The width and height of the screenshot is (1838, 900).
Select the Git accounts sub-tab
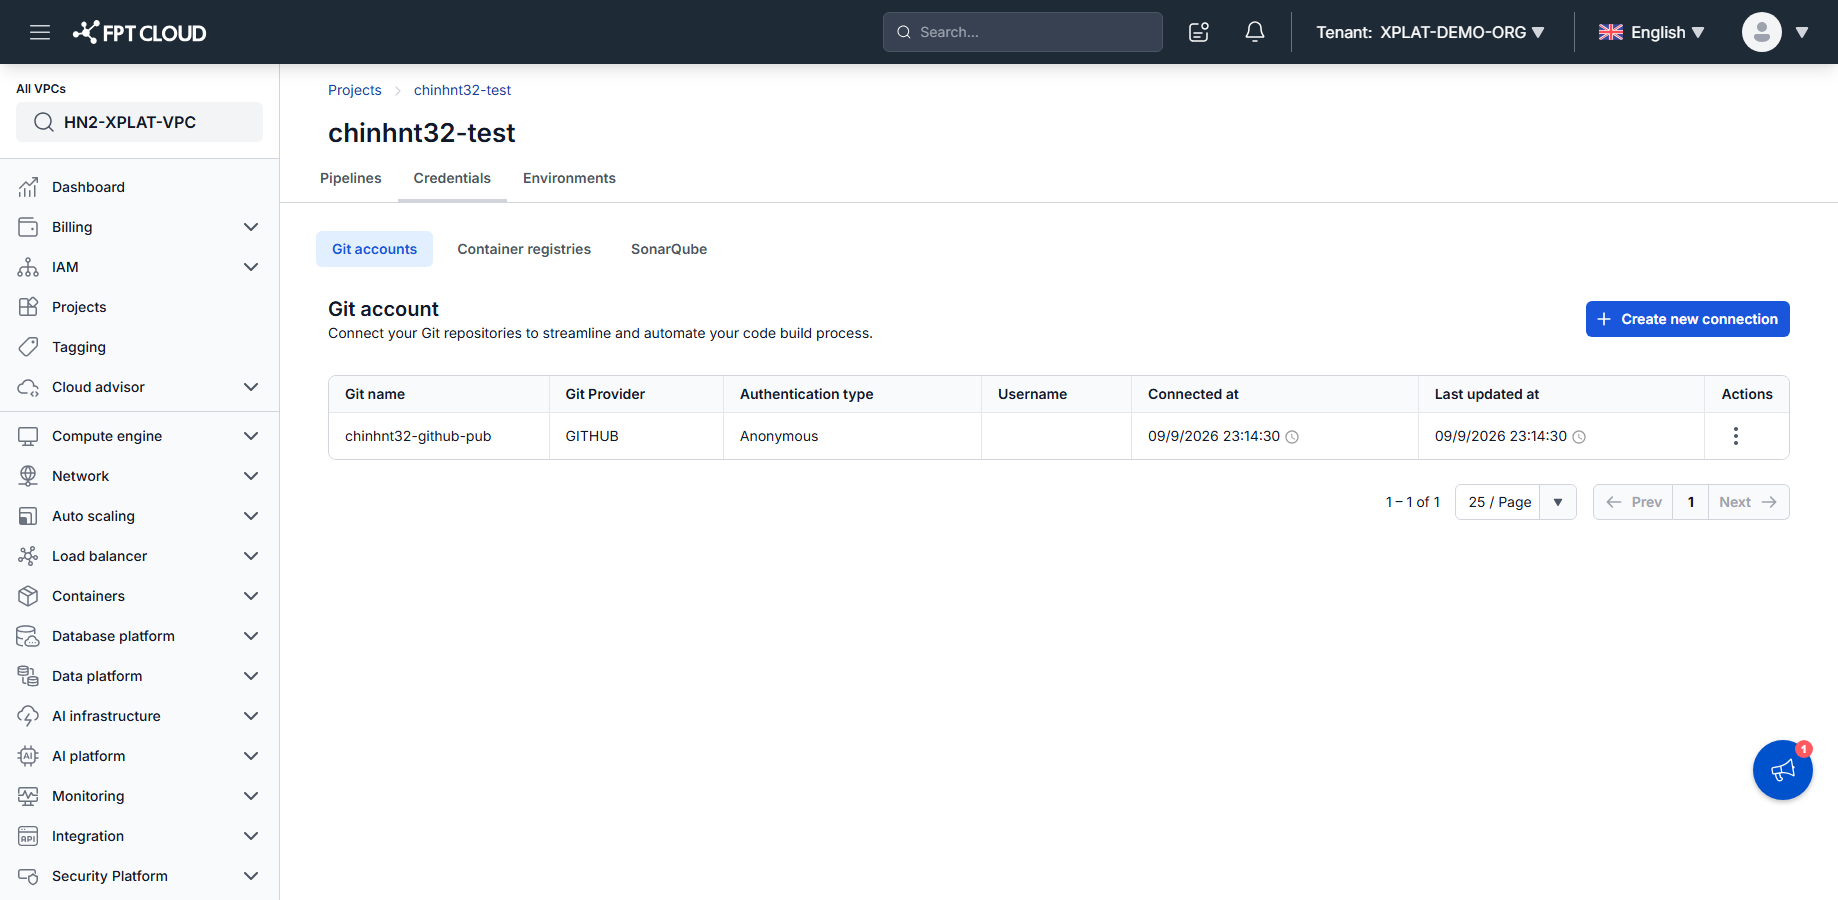point(375,249)
